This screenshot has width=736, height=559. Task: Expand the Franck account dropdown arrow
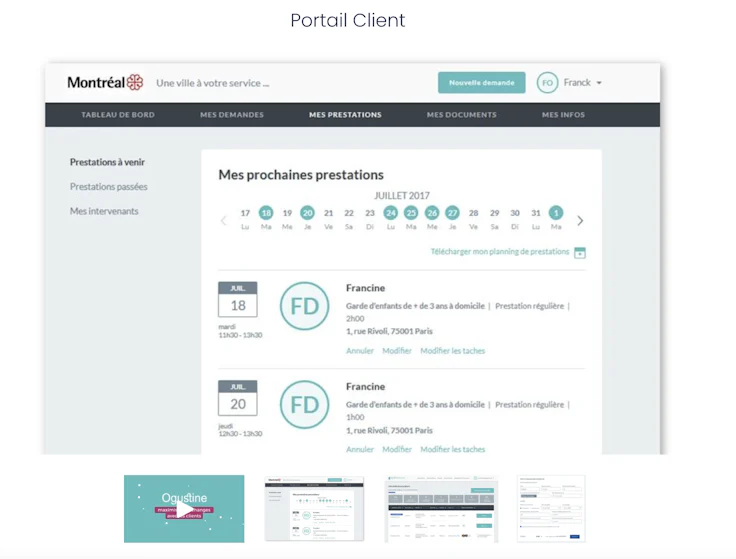[599, 83]
